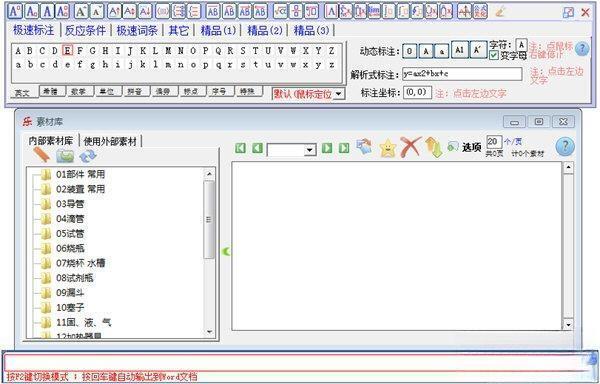Viewport: 600px width, 384px height.
Task: Click the 标点 character set button
Action: (191, 91)
